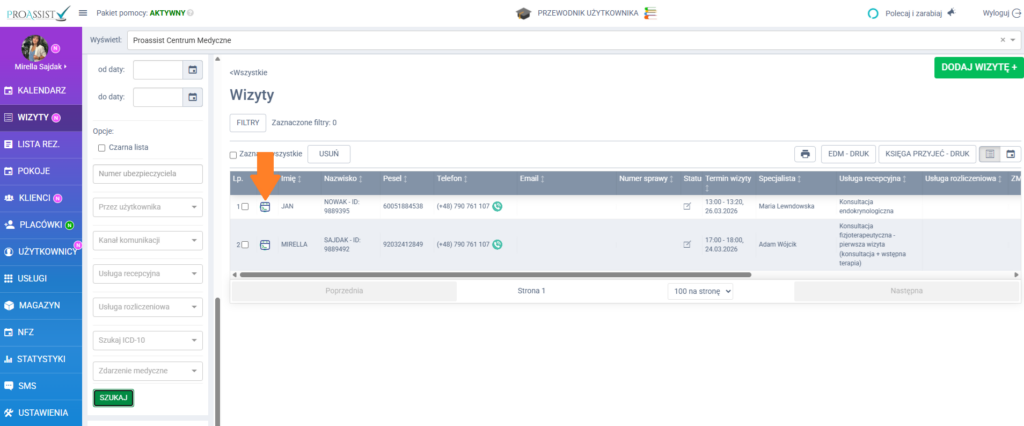Select the checkbox for row 1
Screen dimensions: 1024x426
245,207
